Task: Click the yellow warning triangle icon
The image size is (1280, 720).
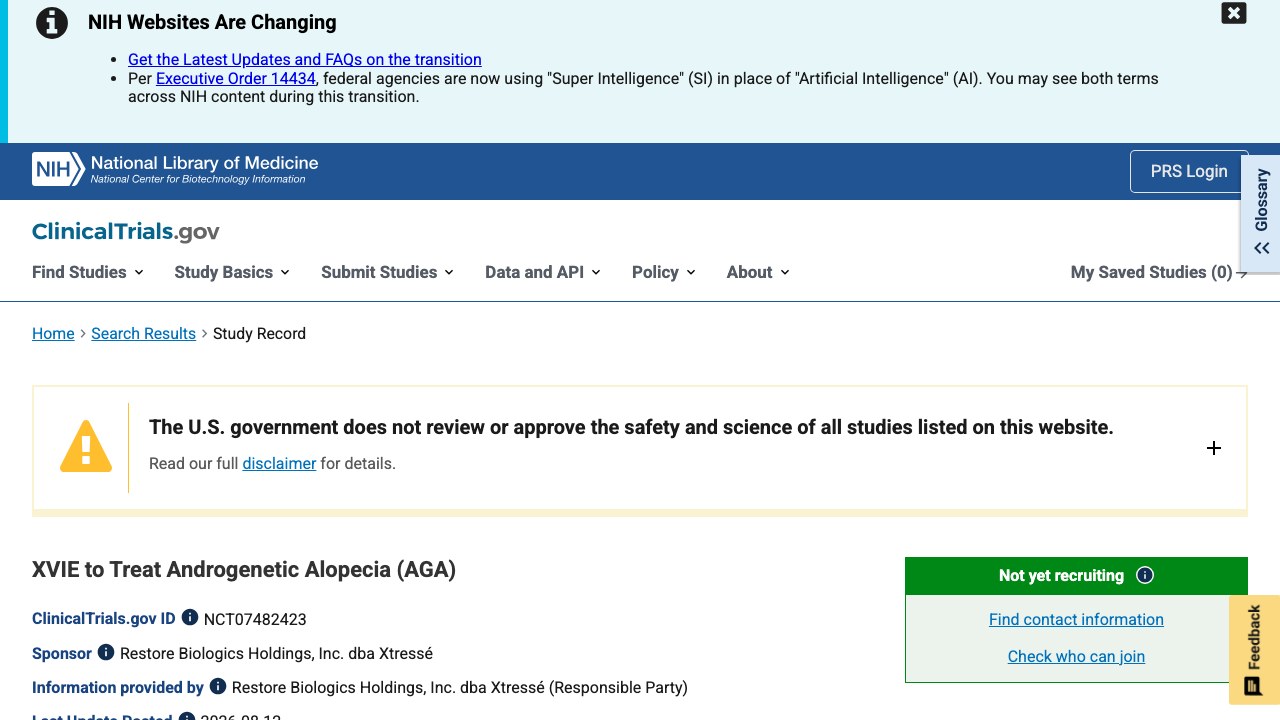Action: 86,446
